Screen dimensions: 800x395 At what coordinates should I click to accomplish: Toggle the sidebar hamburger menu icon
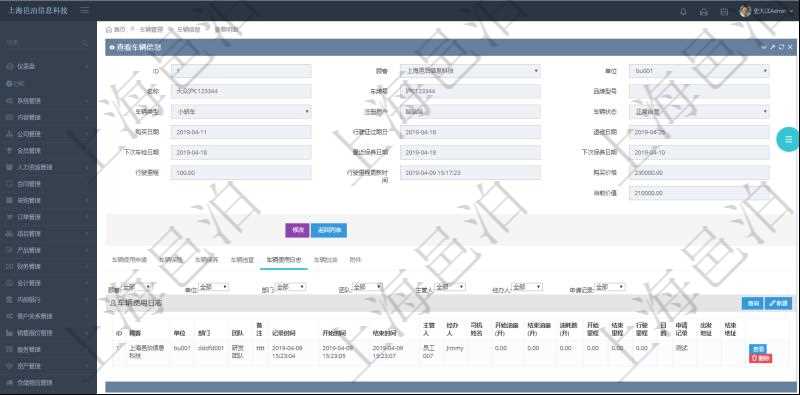click(x=84, y=10)
